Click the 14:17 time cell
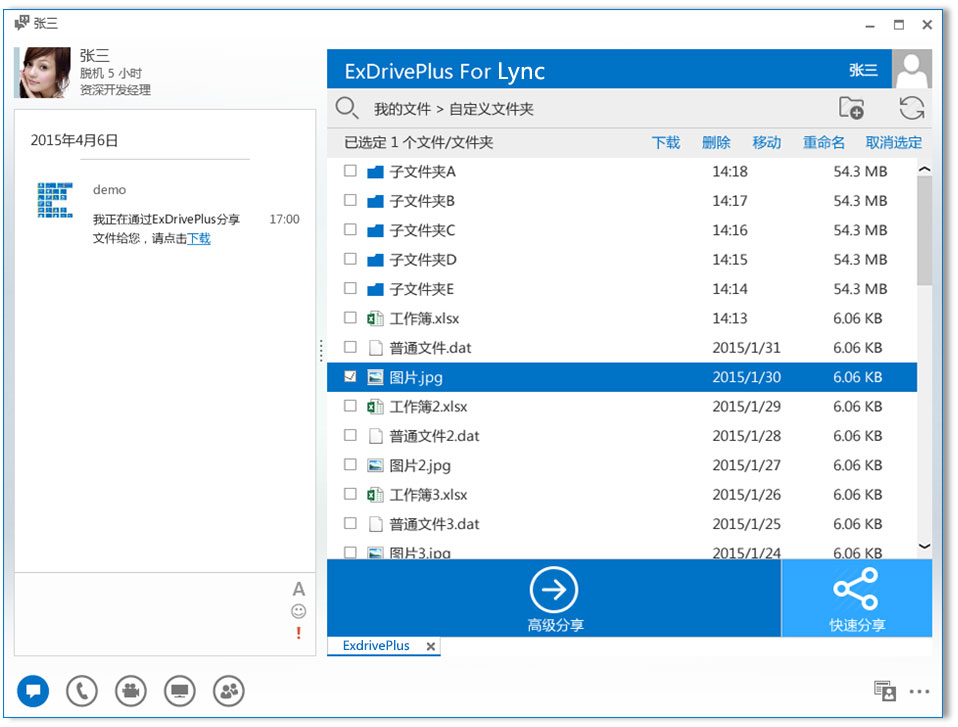958x727 pixels. click(729, 201)
